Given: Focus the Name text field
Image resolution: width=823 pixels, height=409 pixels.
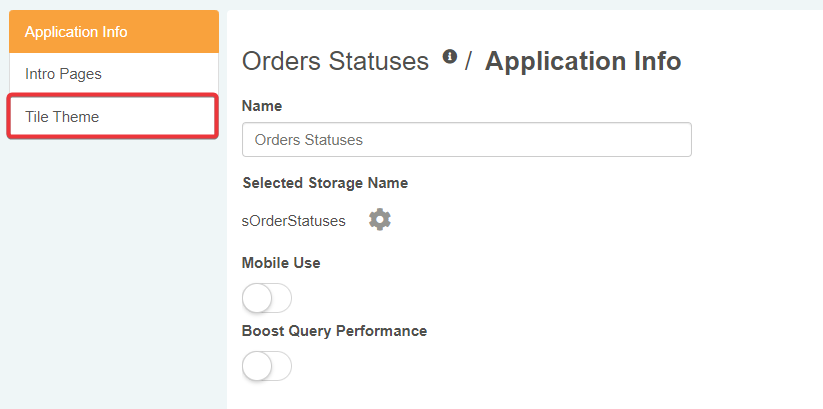Looking at the screenshot, I should tap(466, 140).
